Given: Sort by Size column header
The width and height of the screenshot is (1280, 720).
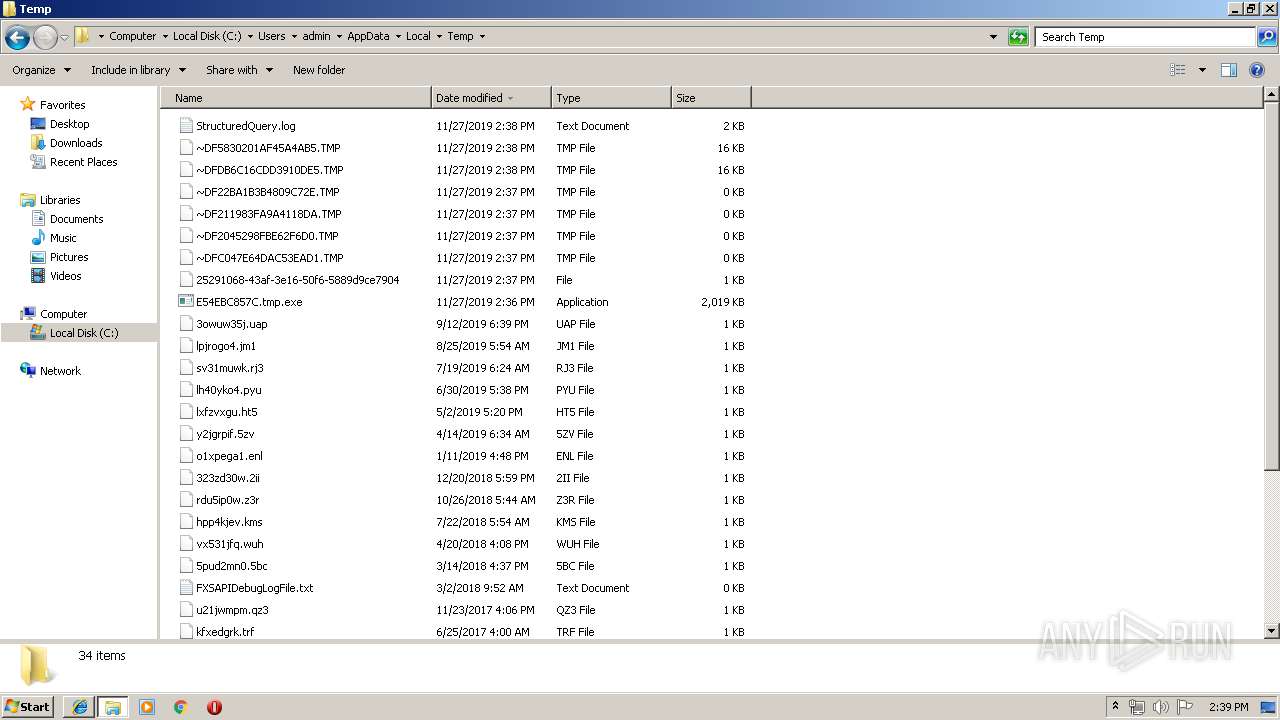Looking at the screenshot, I should pyautogui.click(x=711, y=98).
